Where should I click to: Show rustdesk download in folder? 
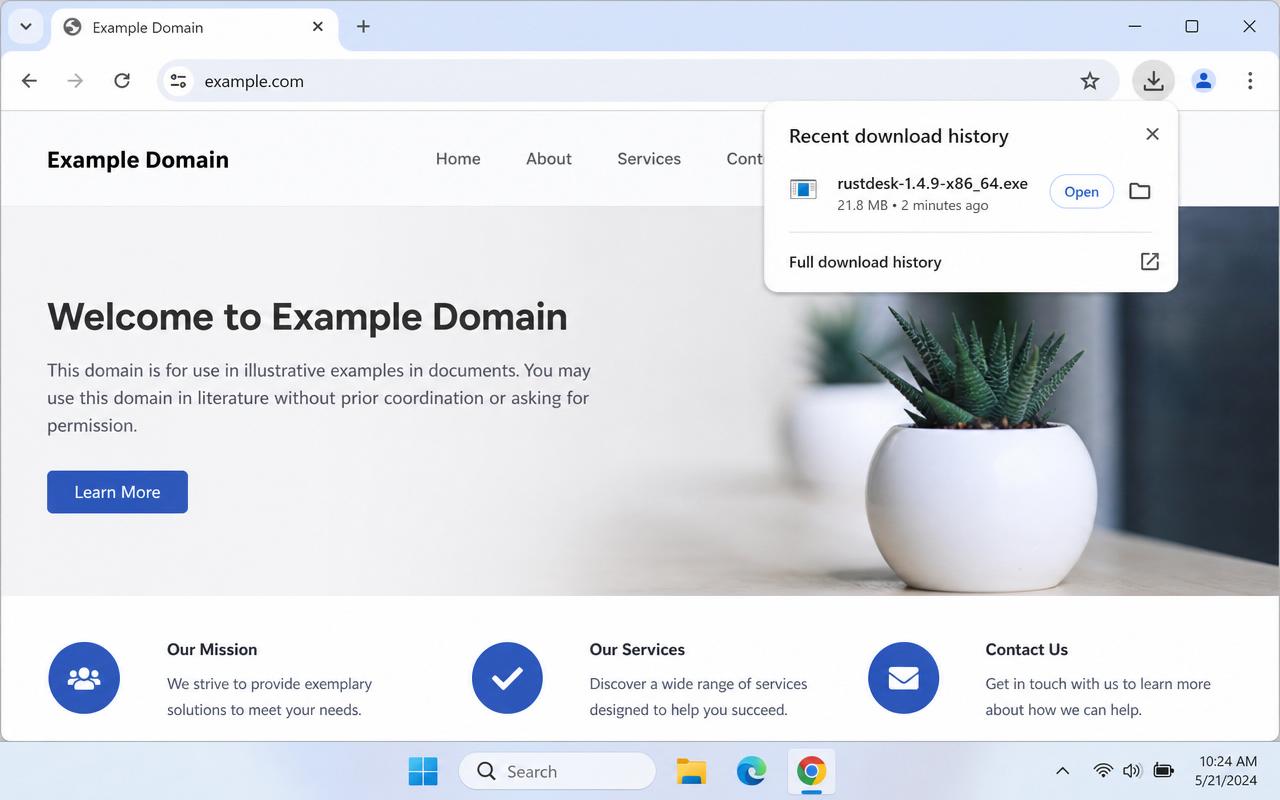(x=1140, y=191)
